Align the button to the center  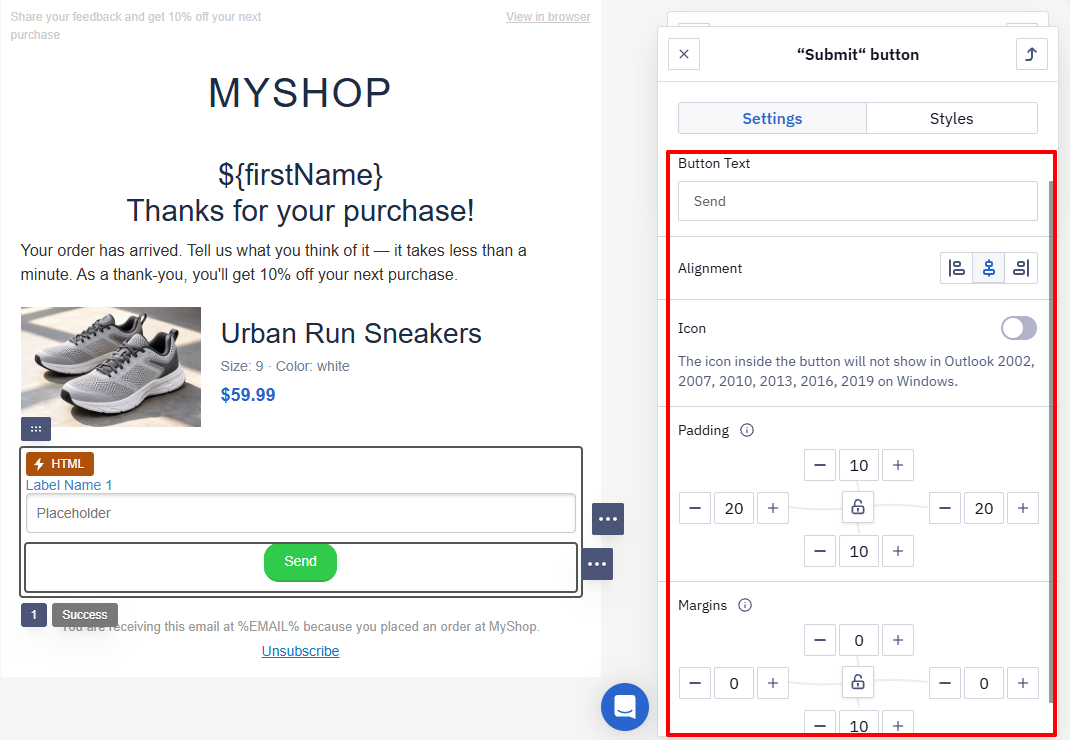(x=988, y=268)
